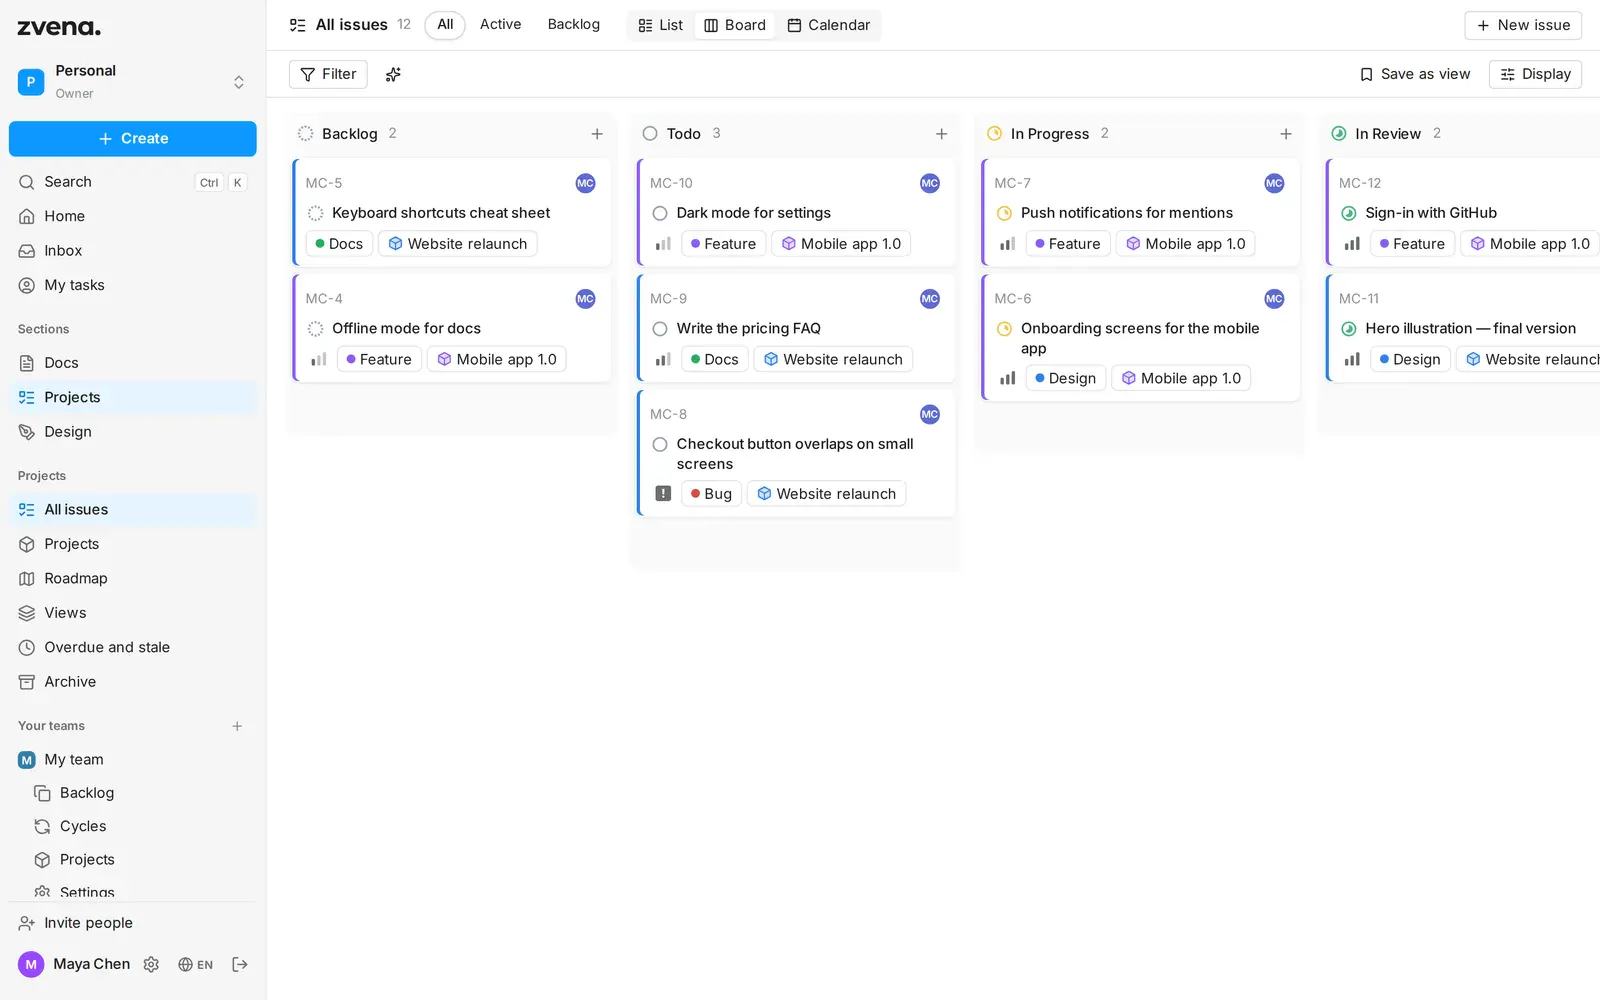Click the priority icon on MC-6 card
Image resolution: width=1600 pixels, height=1000 pixels.
[x=1008, y=378]
